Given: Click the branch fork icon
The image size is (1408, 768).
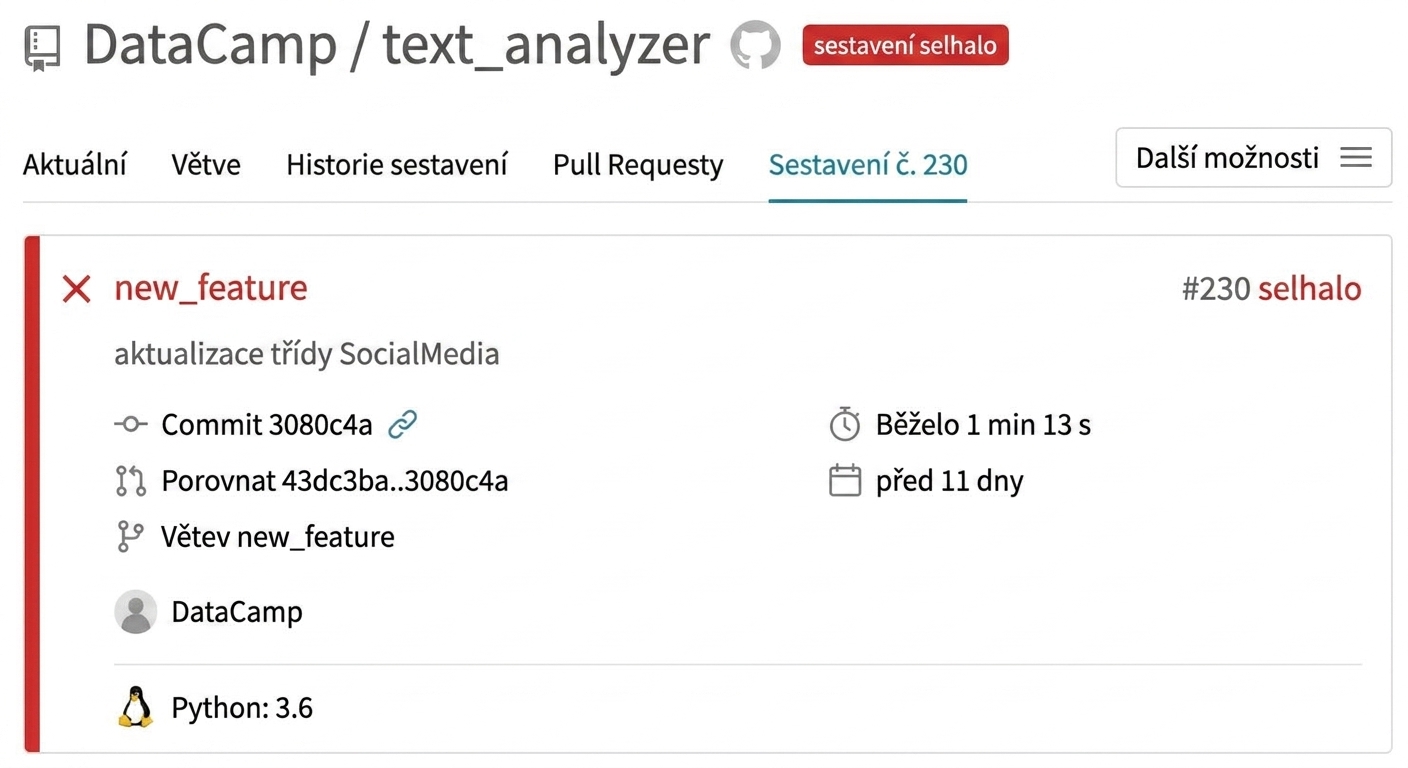Looking at the screenshot, I should [131, 537].
